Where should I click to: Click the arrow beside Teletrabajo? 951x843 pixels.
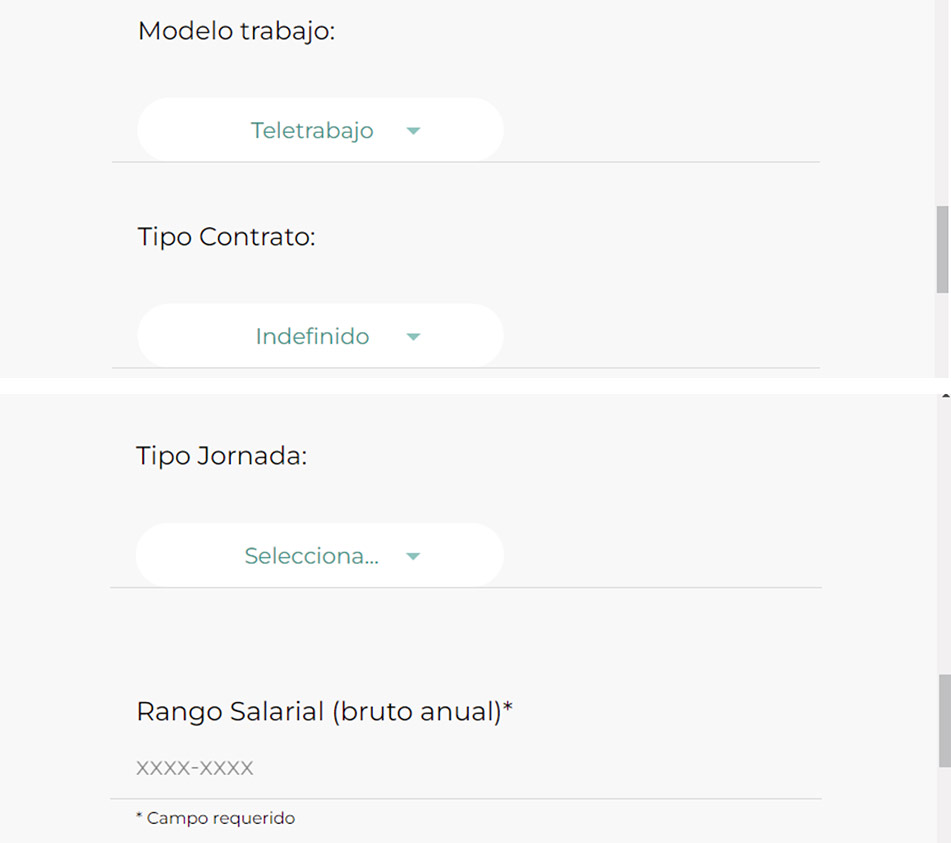pyautogui.click(x=414, y=131)
